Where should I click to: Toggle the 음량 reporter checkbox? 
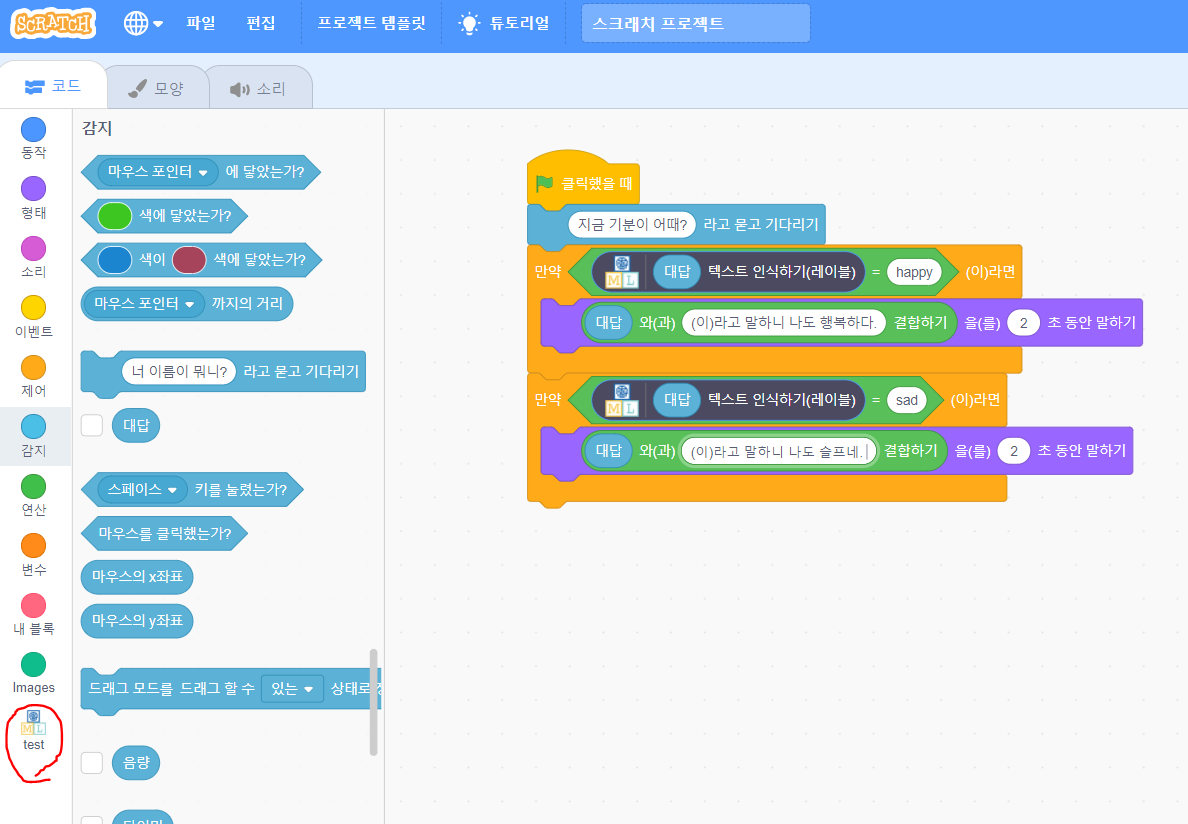click(92, 763)
